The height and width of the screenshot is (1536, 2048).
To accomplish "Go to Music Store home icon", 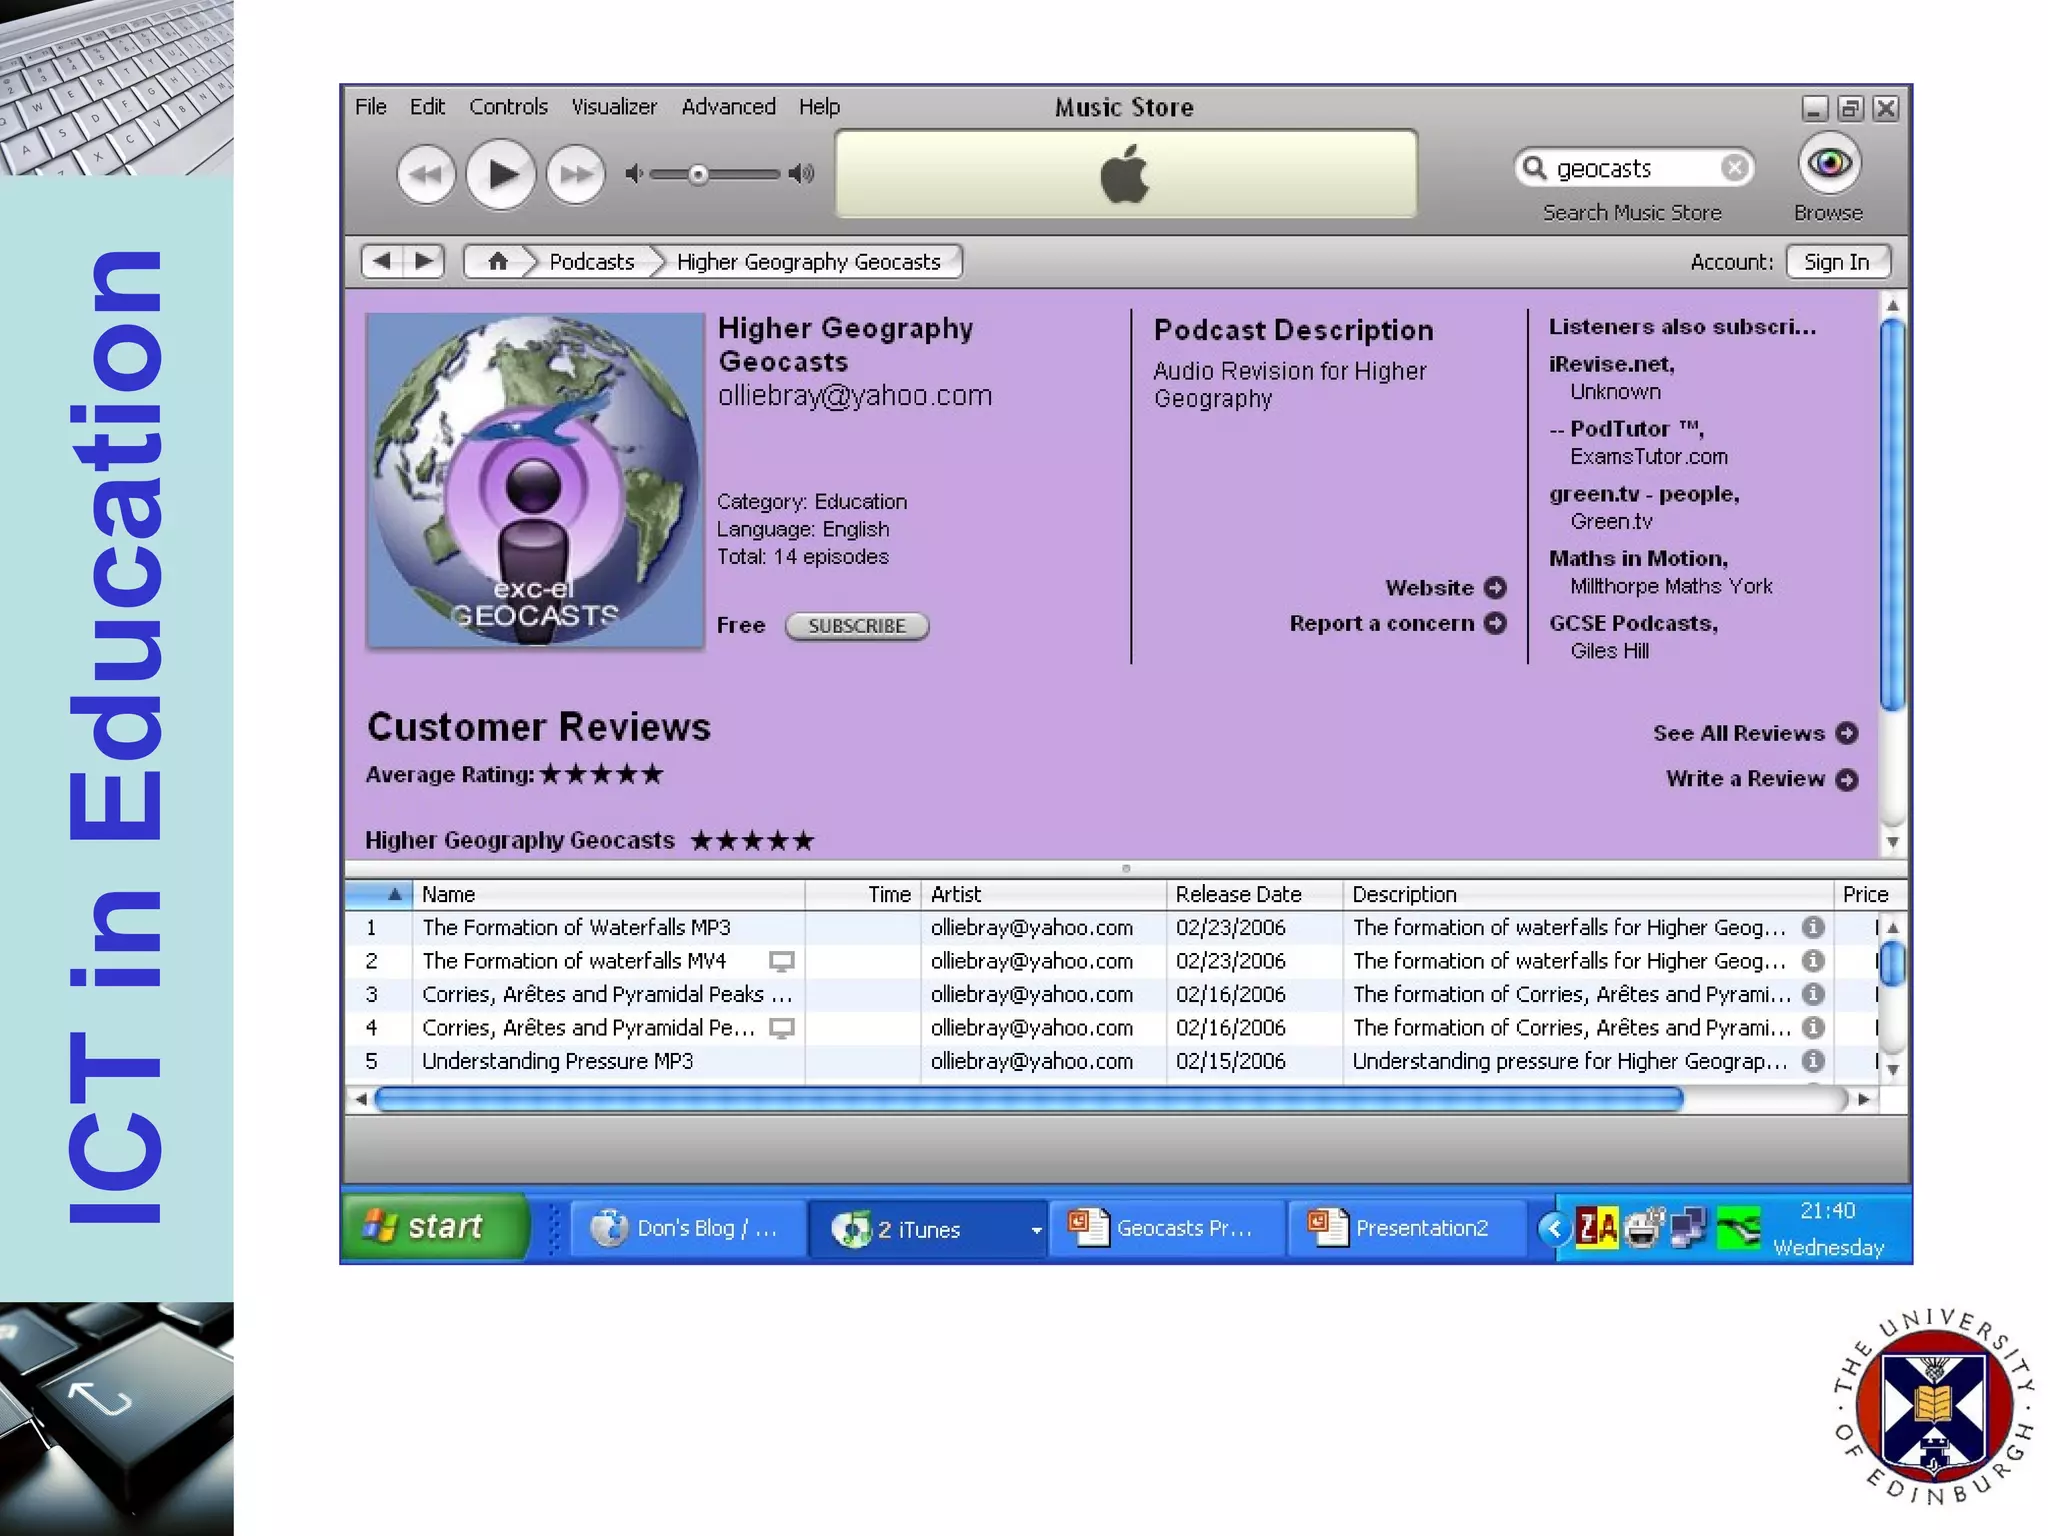I will [x=497, y=262].
